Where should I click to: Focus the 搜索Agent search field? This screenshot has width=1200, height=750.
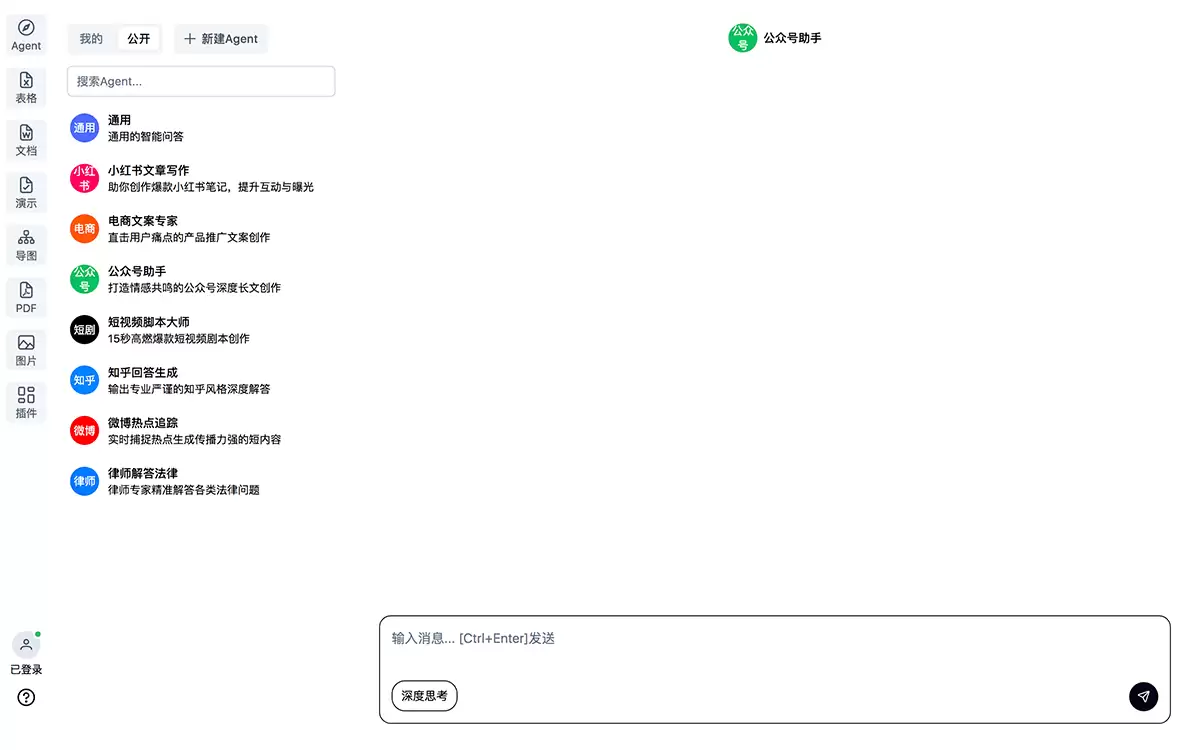click(201, 81)
